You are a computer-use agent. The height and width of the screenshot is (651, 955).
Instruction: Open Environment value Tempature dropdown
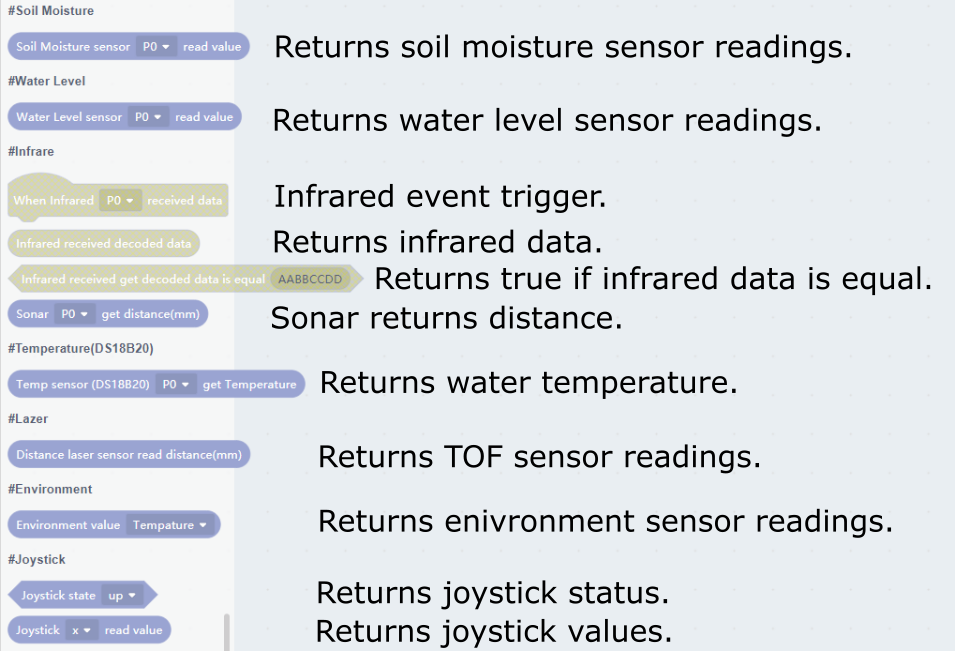170,525
